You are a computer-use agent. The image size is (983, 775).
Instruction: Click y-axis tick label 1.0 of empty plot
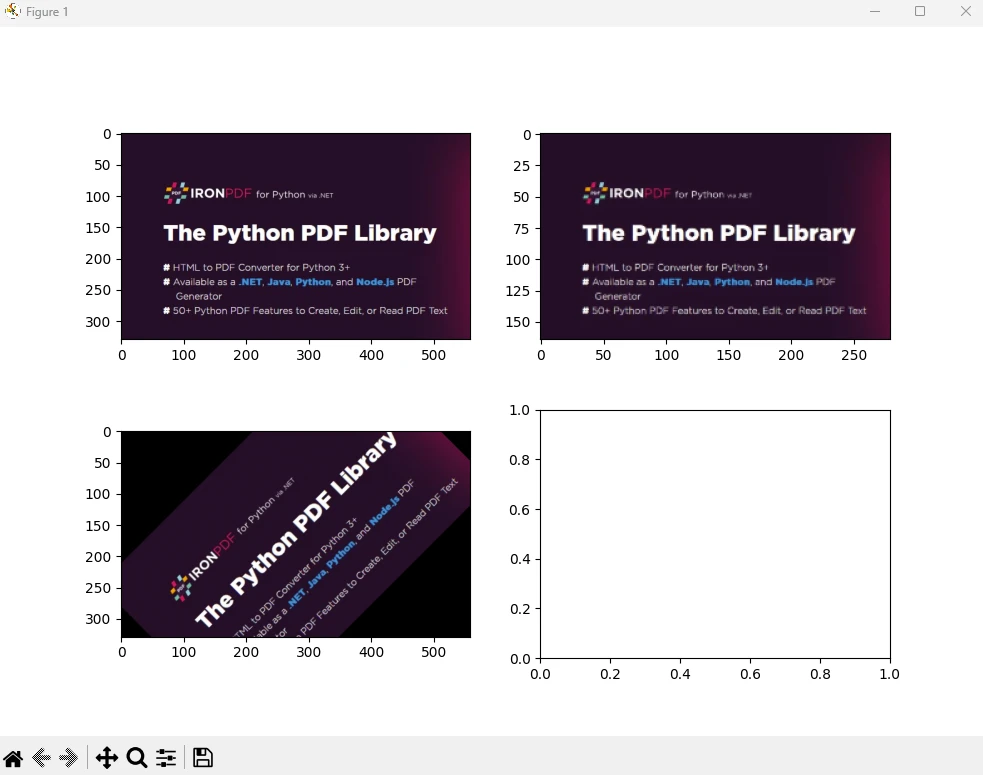click(x=519, y=410)
